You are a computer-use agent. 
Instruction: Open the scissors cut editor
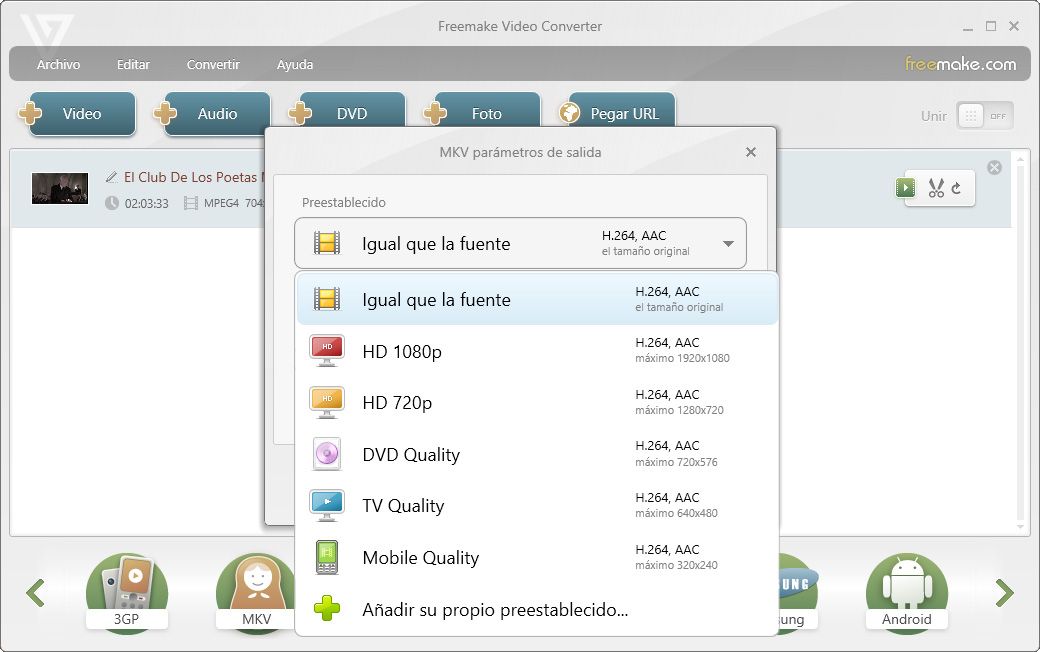(936, 187)
